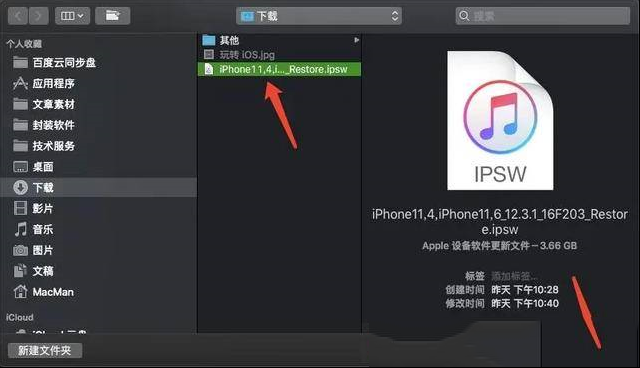Click the 文稿 documents icon
Image resolution: width=640 pixels, height=368 pixels.
20,270
